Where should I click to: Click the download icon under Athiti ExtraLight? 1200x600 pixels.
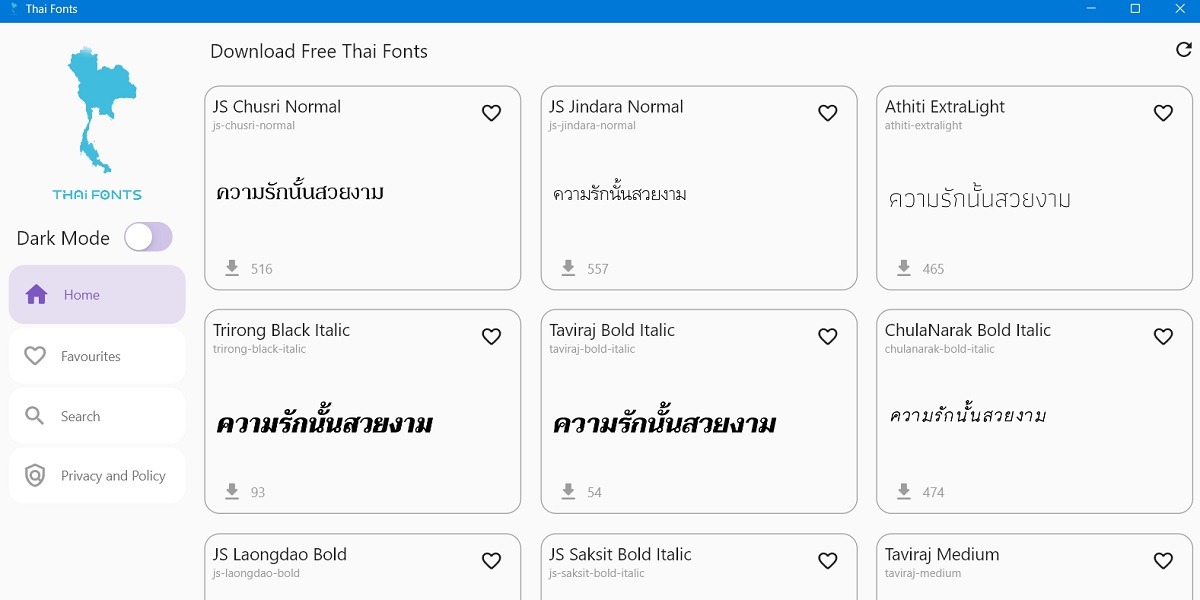(904, 268)
